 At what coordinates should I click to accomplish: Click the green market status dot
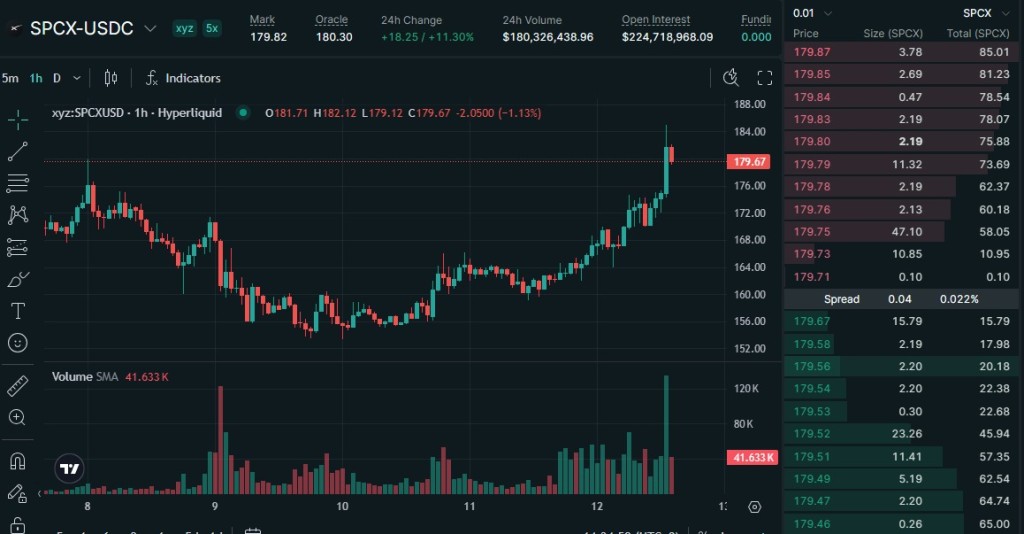pos(243,113)
